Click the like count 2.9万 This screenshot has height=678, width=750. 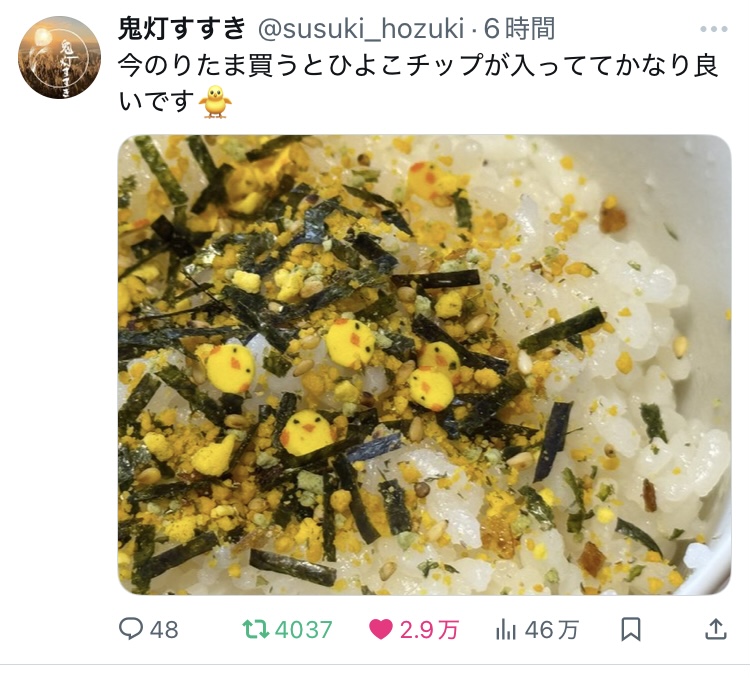click(x=429, y=630)
